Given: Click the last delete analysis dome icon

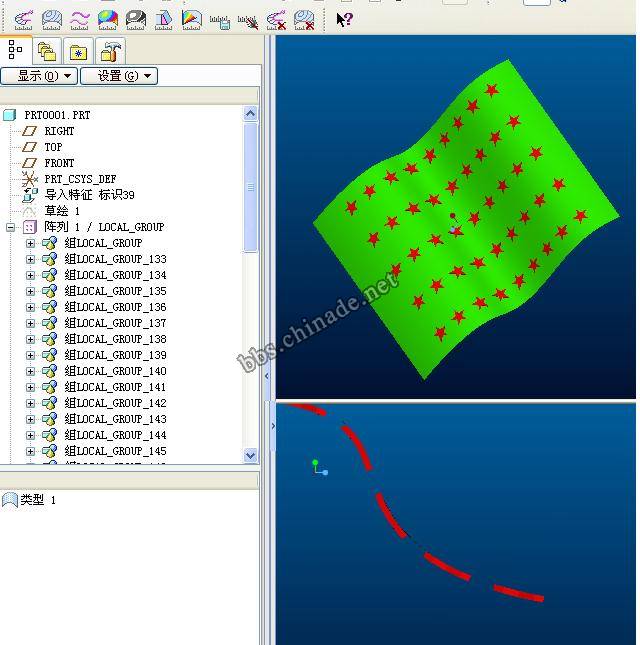Looking at the screenshot, I should 304,18.
